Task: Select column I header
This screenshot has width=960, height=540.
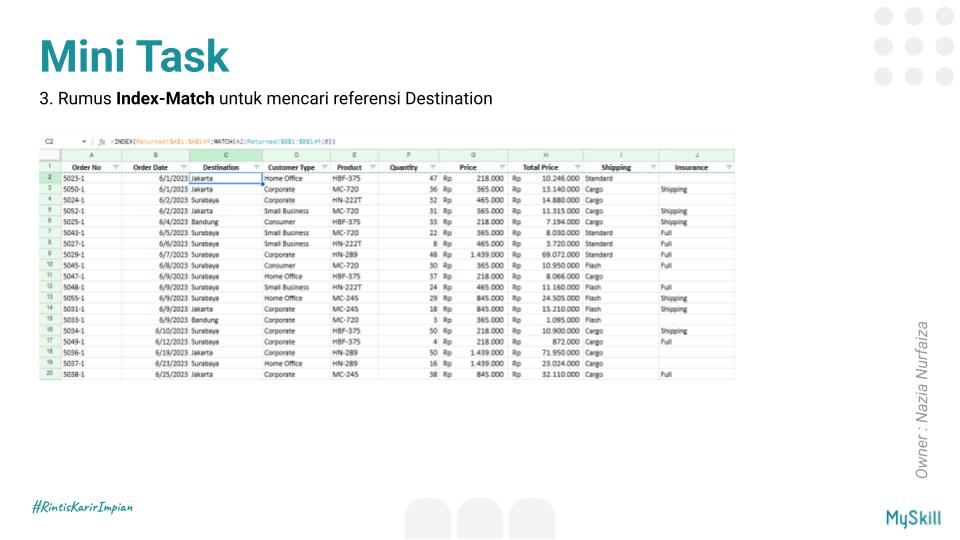Action: tap(621, 155)
